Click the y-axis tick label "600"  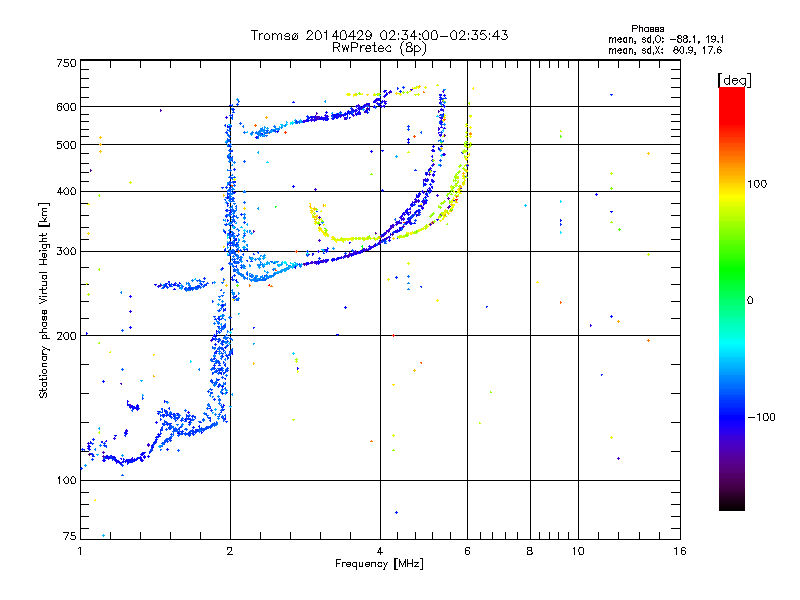(66, 107)
